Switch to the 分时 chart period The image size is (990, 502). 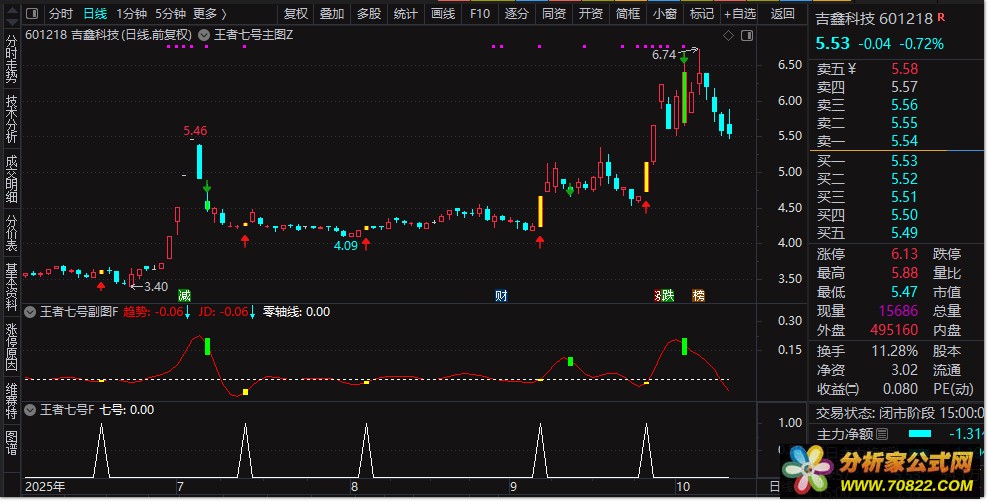click(x=61, y=13)
